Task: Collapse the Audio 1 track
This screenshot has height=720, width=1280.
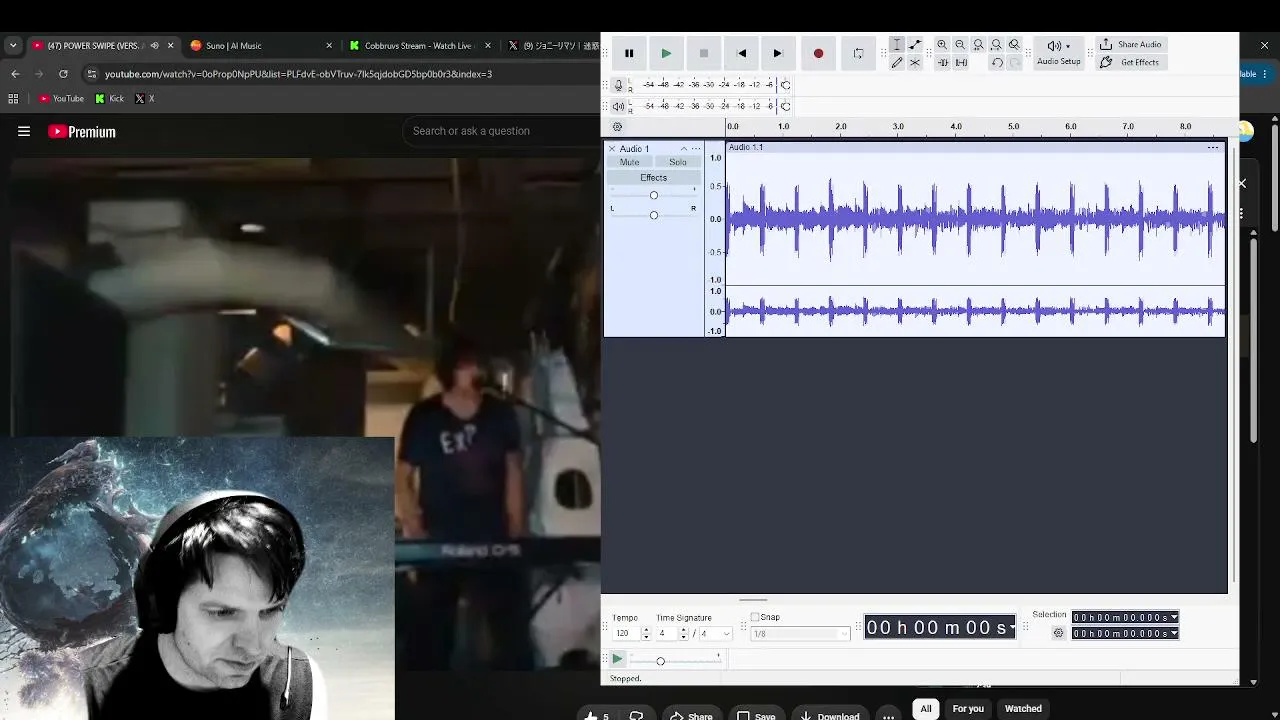Action: (684, 149)
